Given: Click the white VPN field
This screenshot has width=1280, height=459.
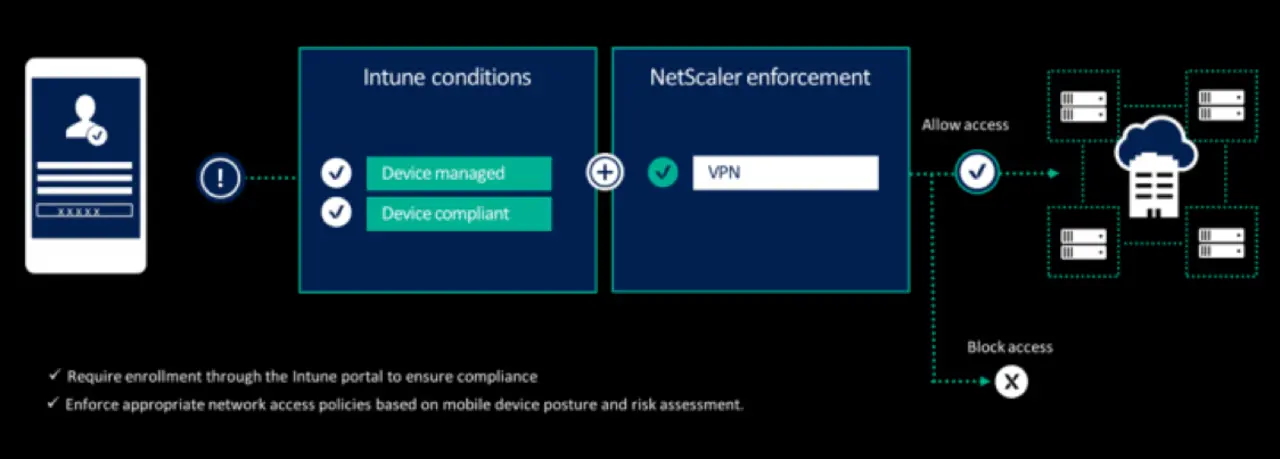Looking at the screenshot, I should click(x=785, y=172).
